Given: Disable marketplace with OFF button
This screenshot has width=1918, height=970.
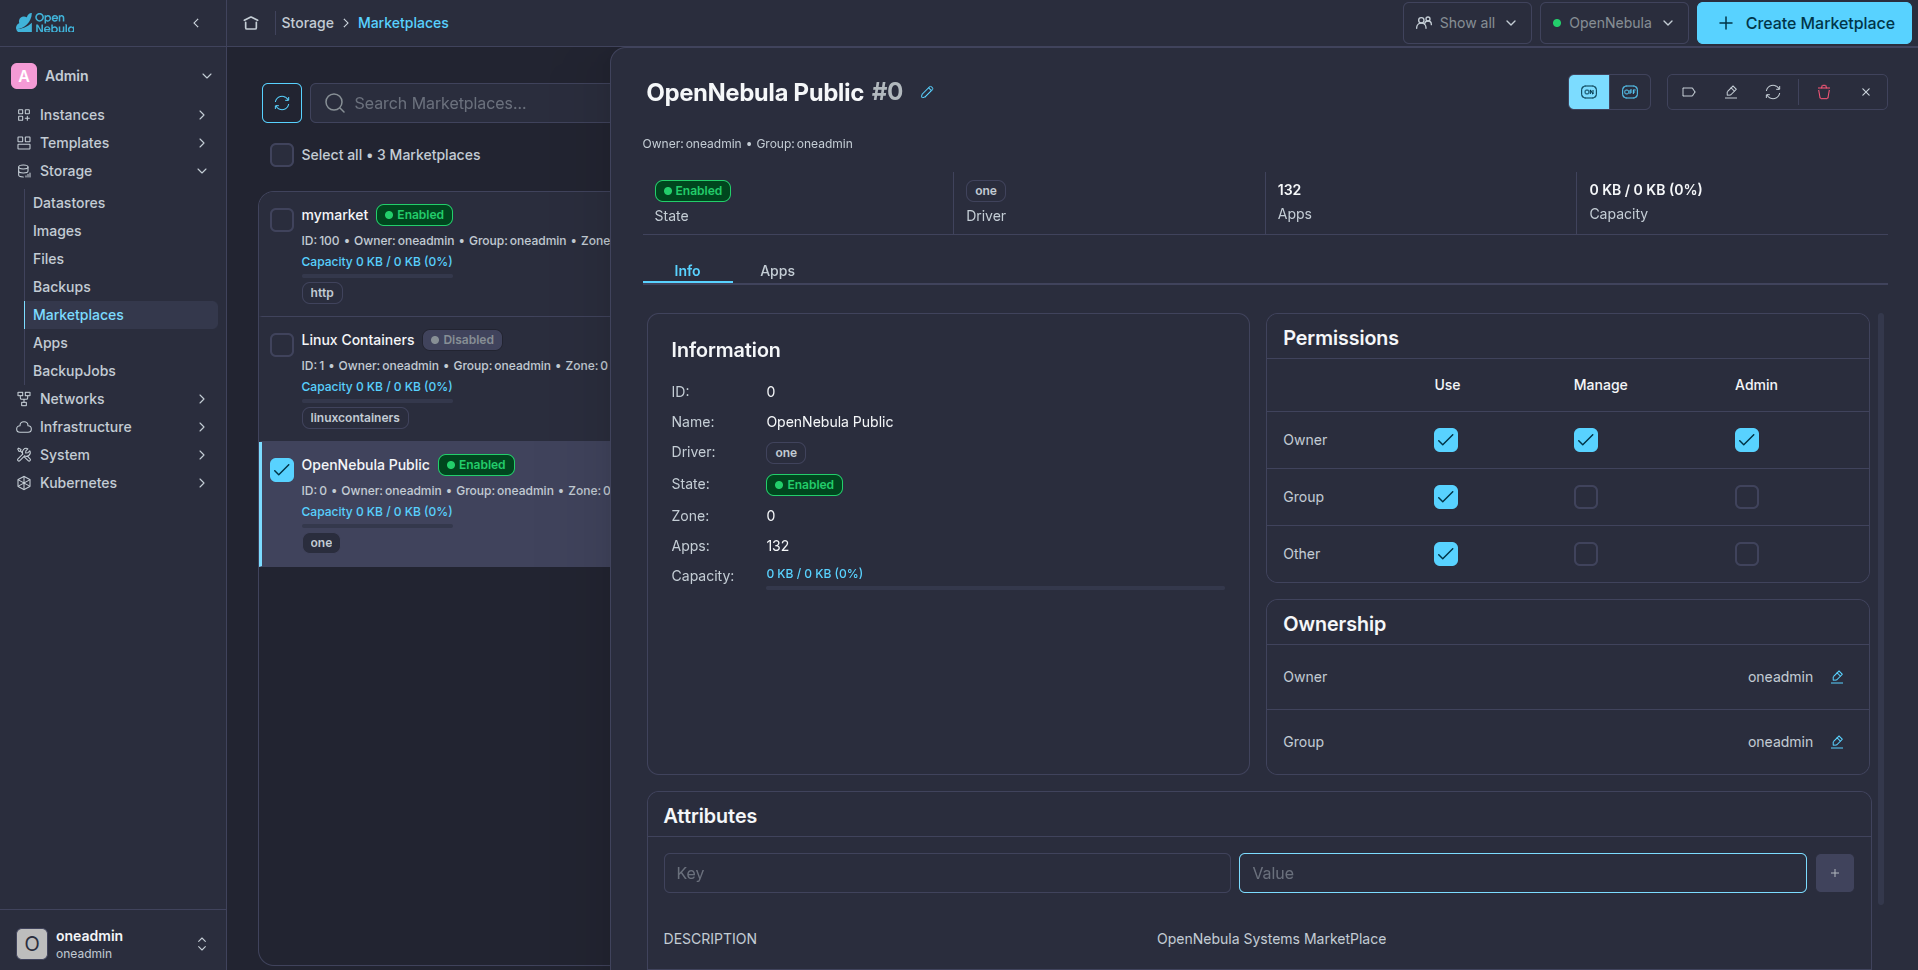Looking at the screenshot, I should coord(1630,92).
